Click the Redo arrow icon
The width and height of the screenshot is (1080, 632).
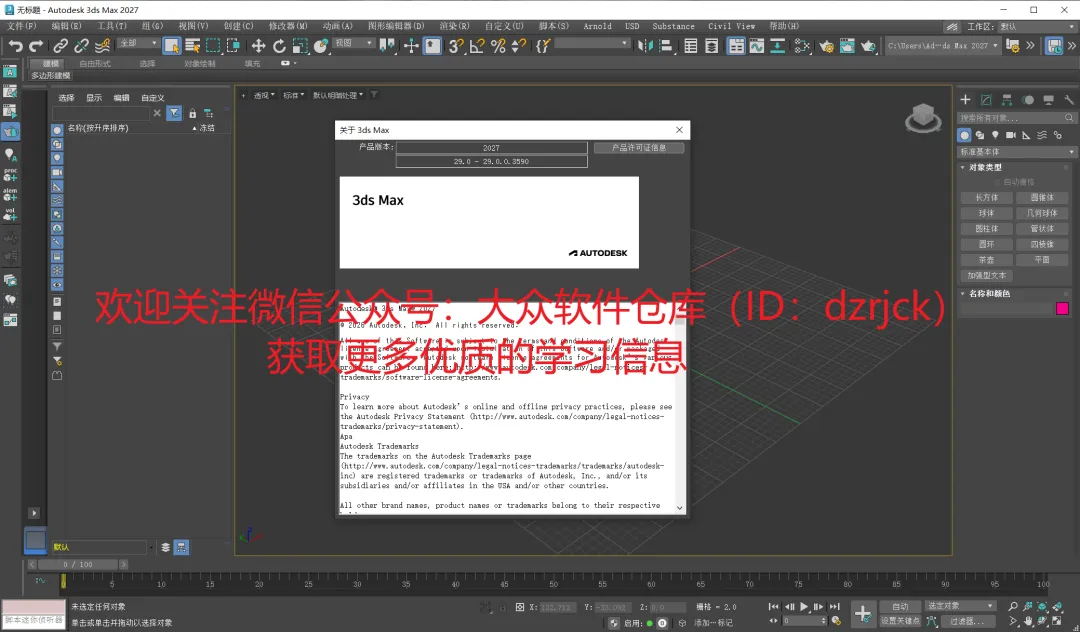click(36, 45)
